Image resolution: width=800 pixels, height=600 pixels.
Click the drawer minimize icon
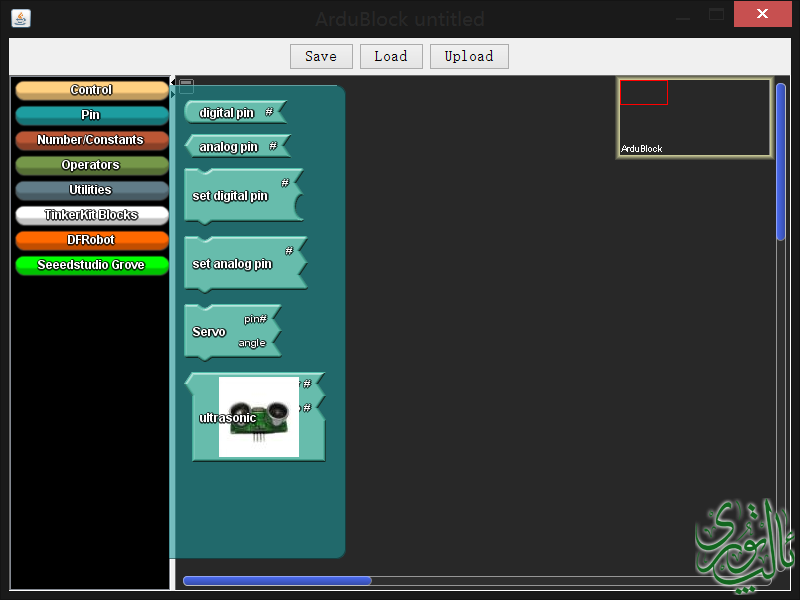[x=186, y=85]
